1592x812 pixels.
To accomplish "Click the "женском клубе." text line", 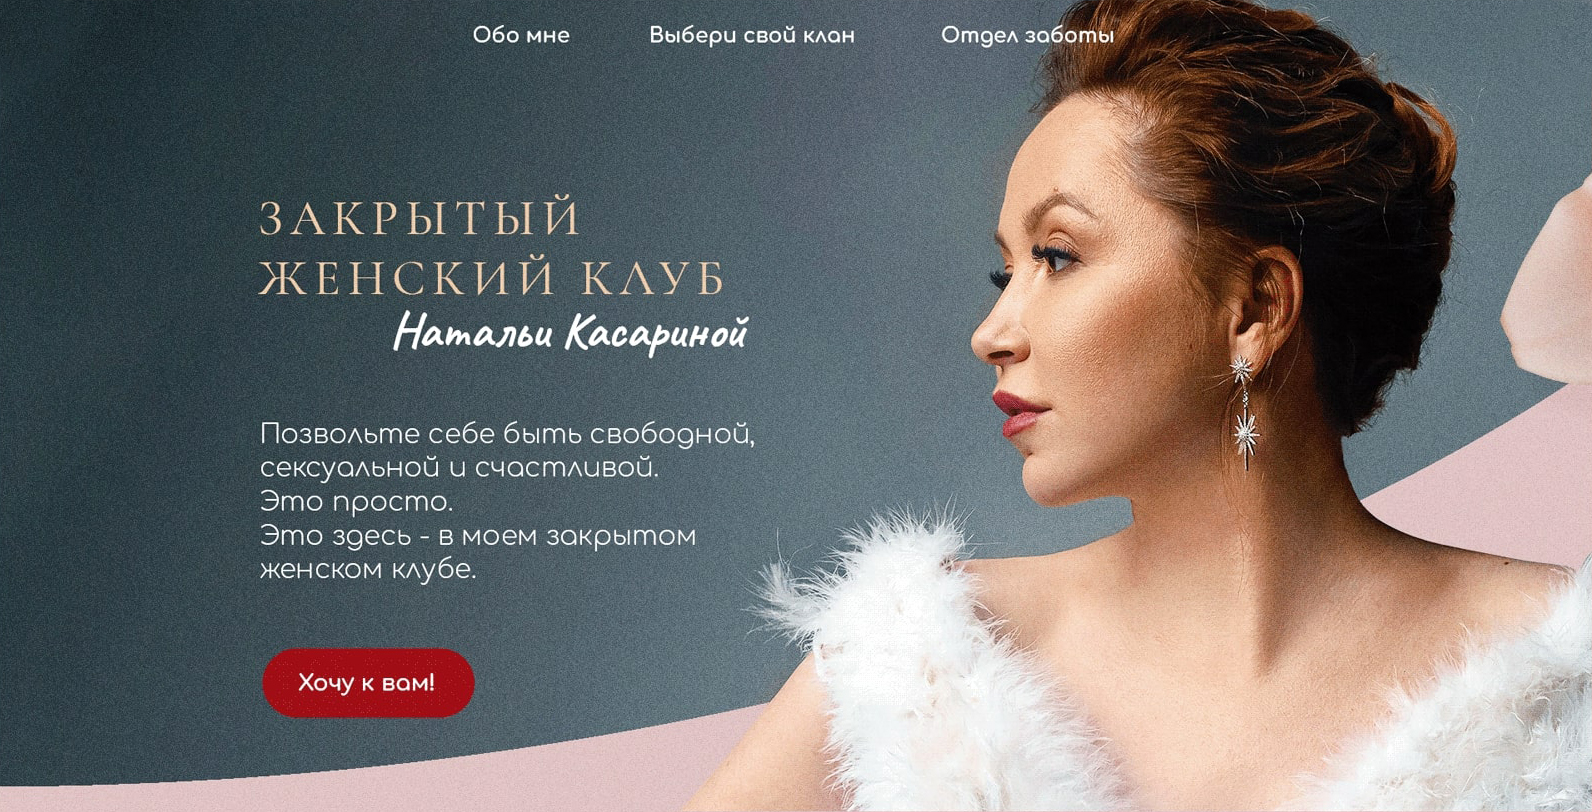I will point(368,569).
